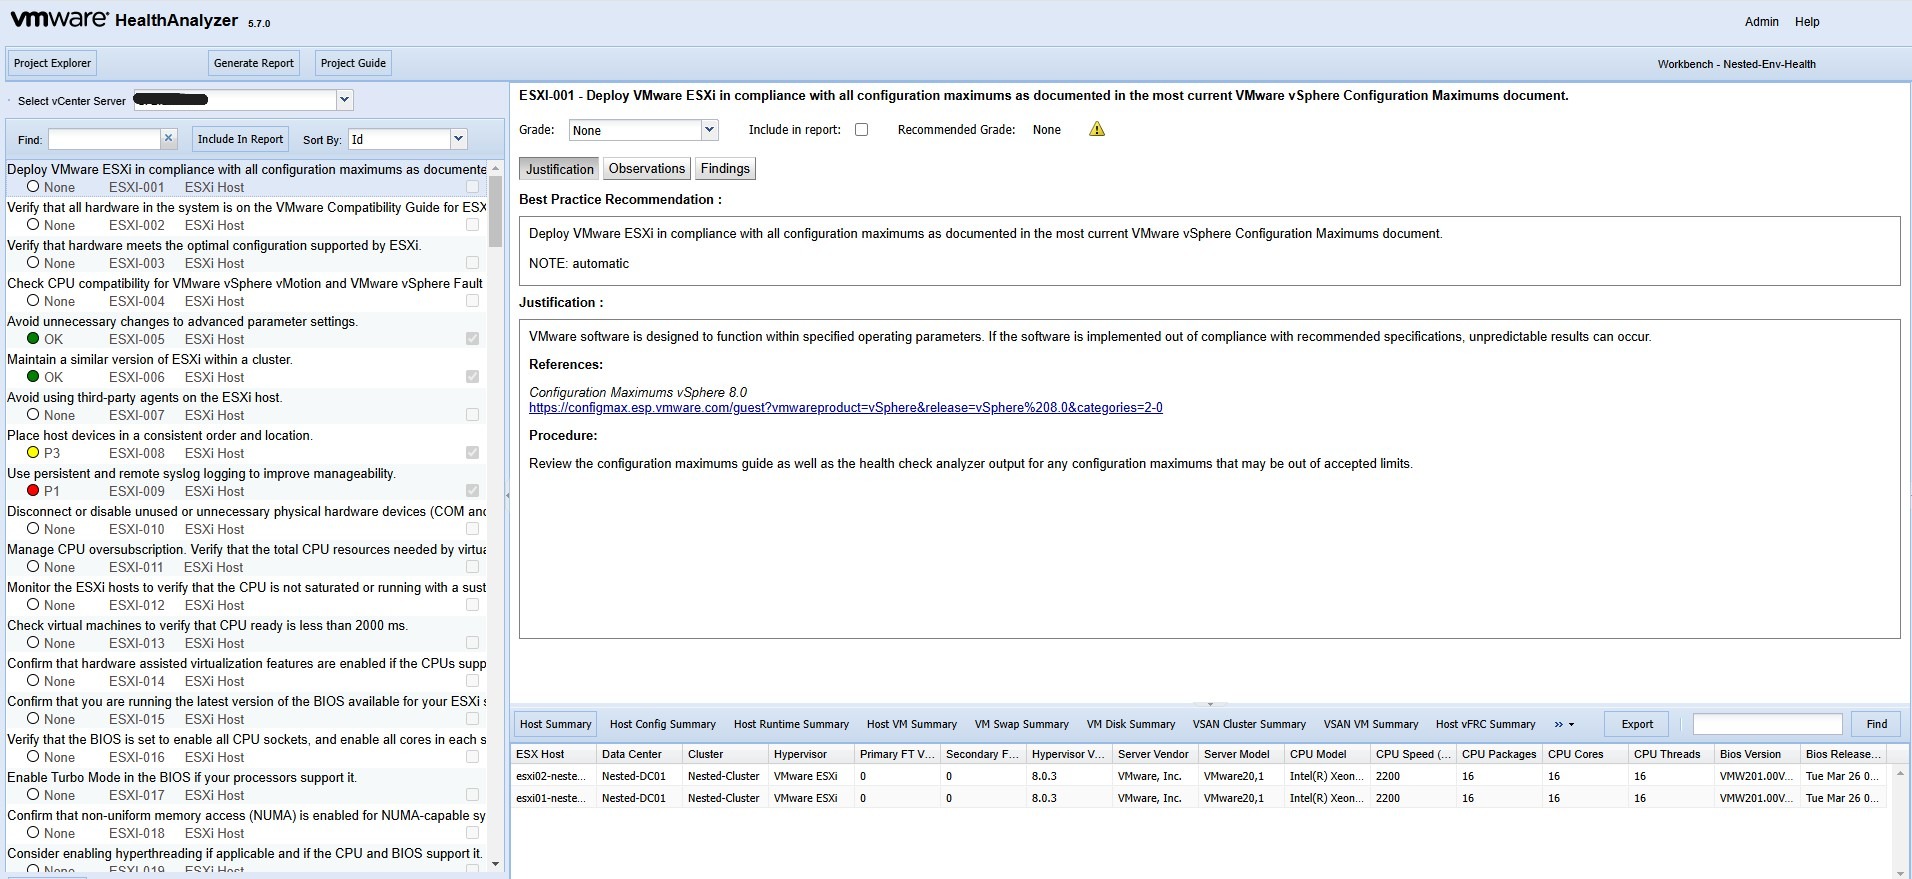
Task: Uncheck report checkbox for ESXI-005 row
Action: (472, 338)
